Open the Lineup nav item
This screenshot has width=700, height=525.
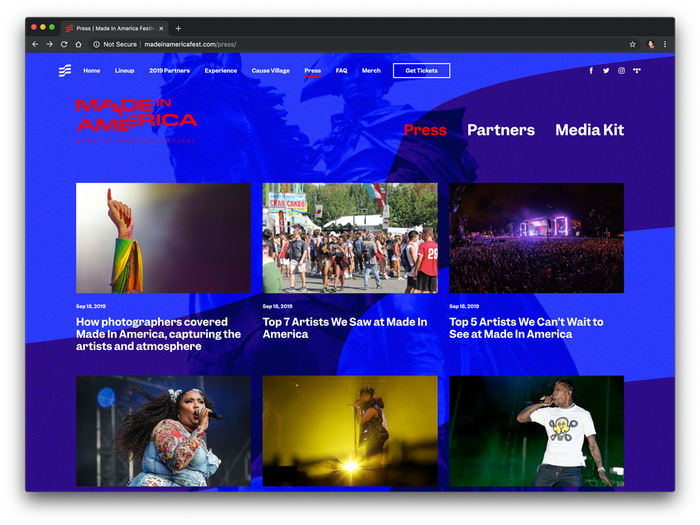point(125,71)
